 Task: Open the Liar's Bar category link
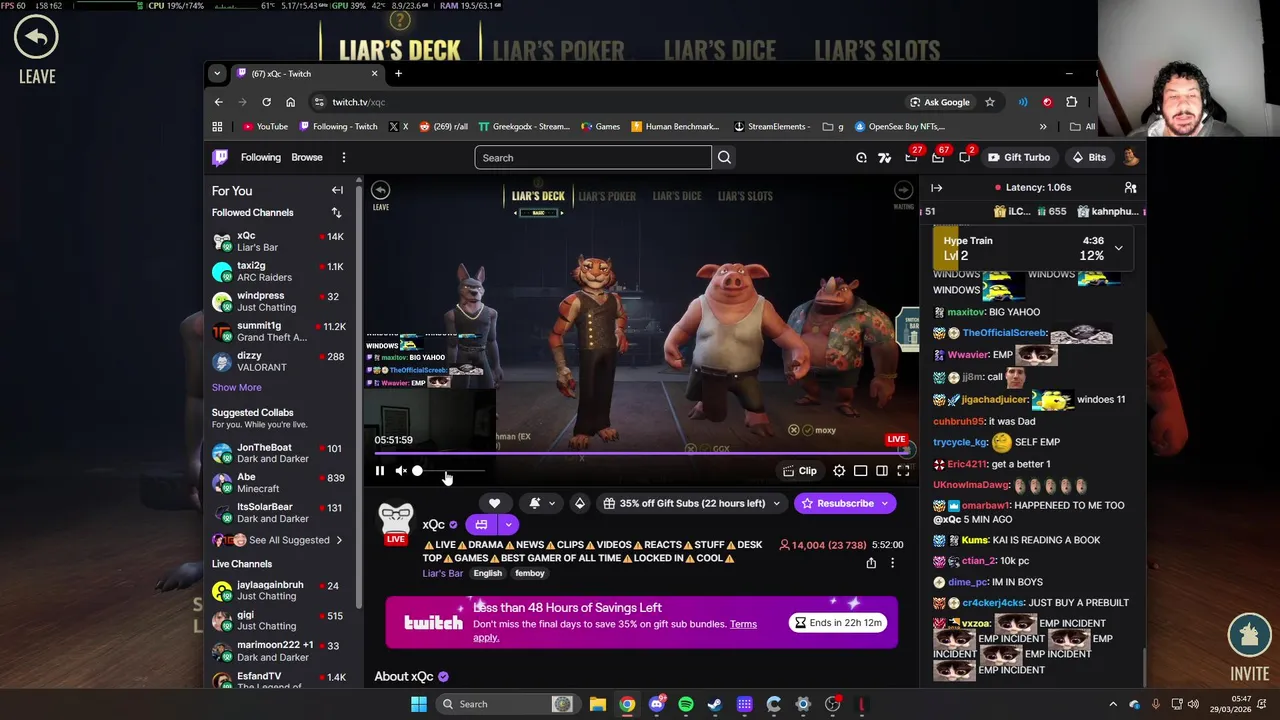443,573
